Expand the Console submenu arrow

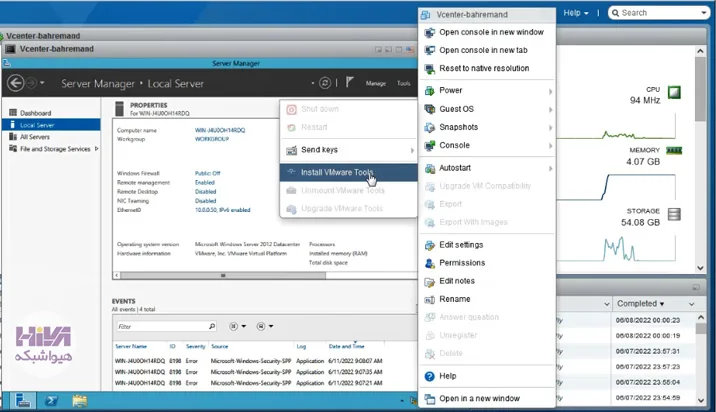(550, 146)
